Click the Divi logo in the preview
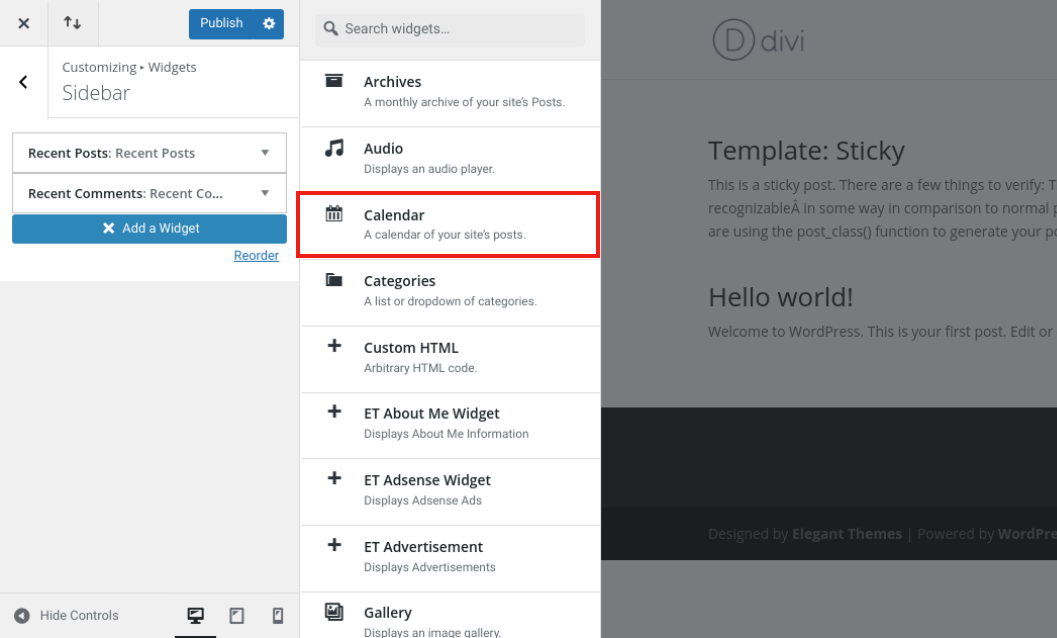This screenshot has height=638, width=1057. pyautogui.click(x=758, y=40)
